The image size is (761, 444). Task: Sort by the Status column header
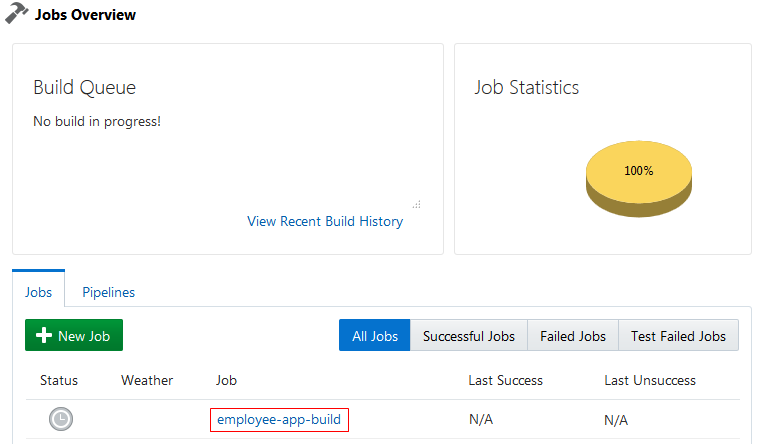(x=59, y=380)
